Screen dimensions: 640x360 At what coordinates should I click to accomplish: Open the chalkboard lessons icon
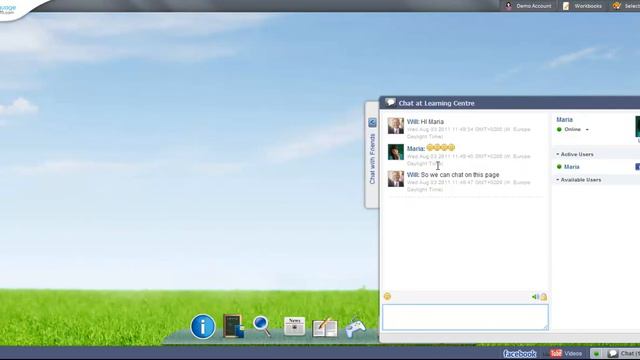coord(233,326)
